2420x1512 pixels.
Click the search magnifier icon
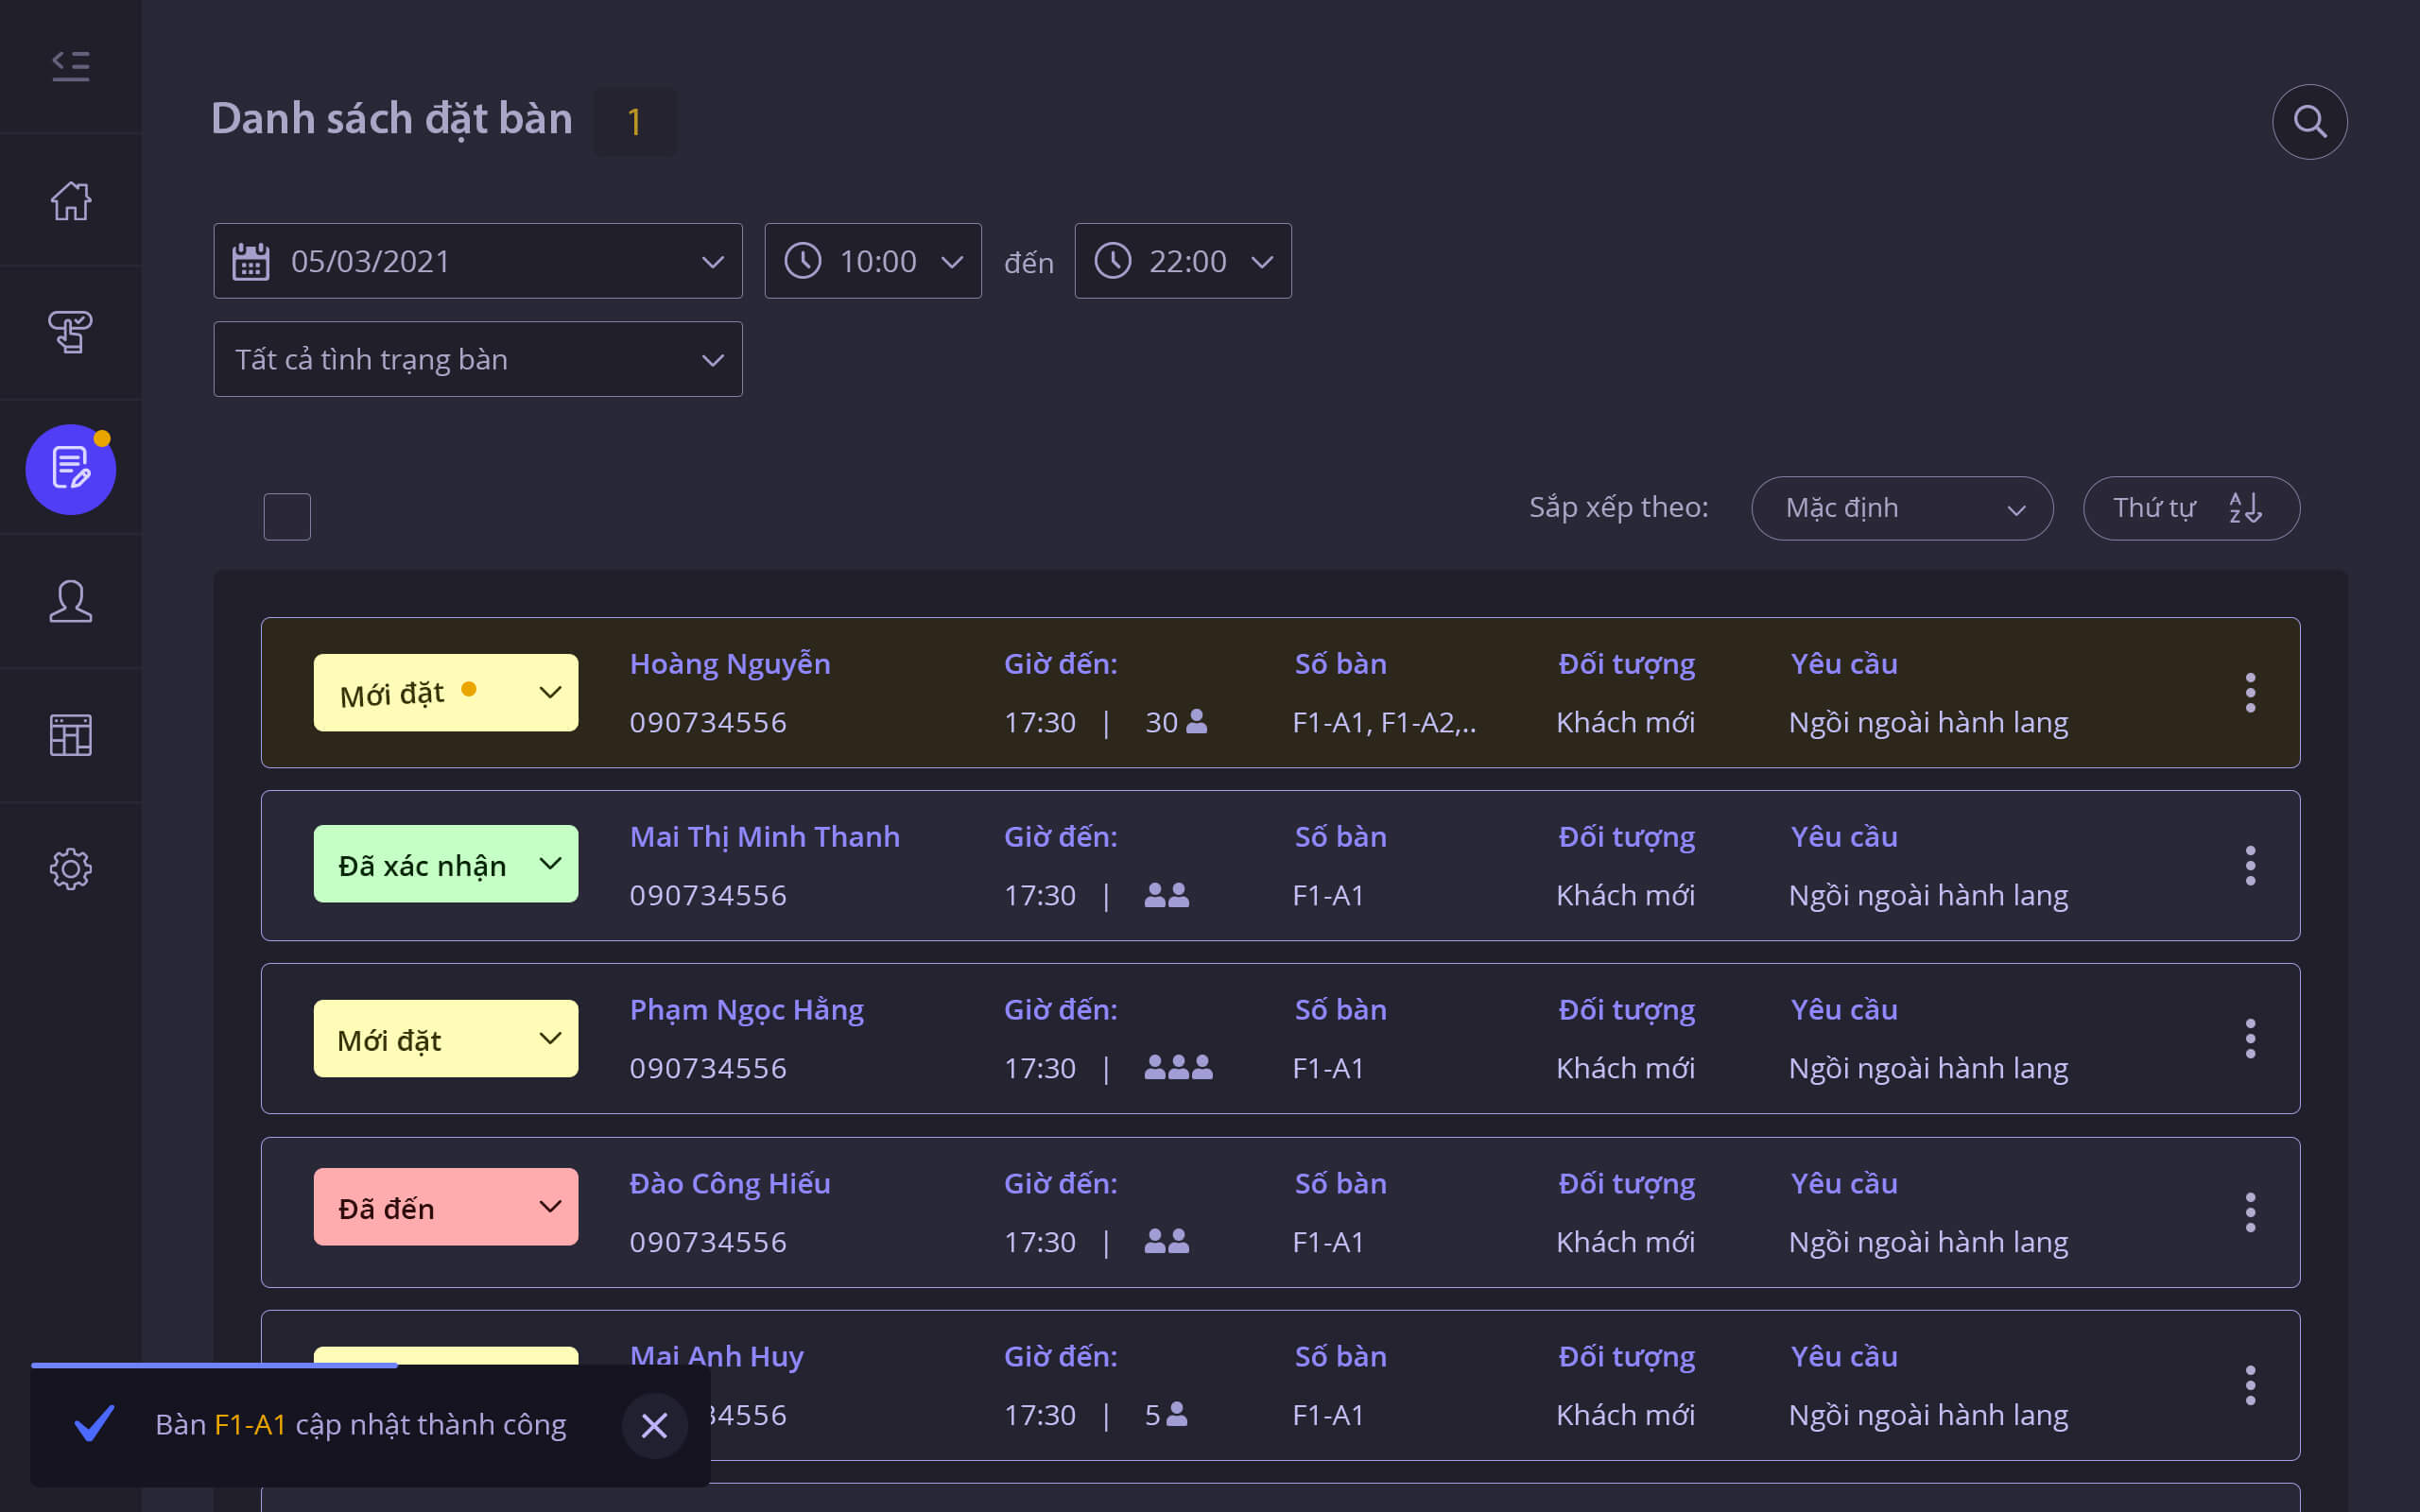2309,122
